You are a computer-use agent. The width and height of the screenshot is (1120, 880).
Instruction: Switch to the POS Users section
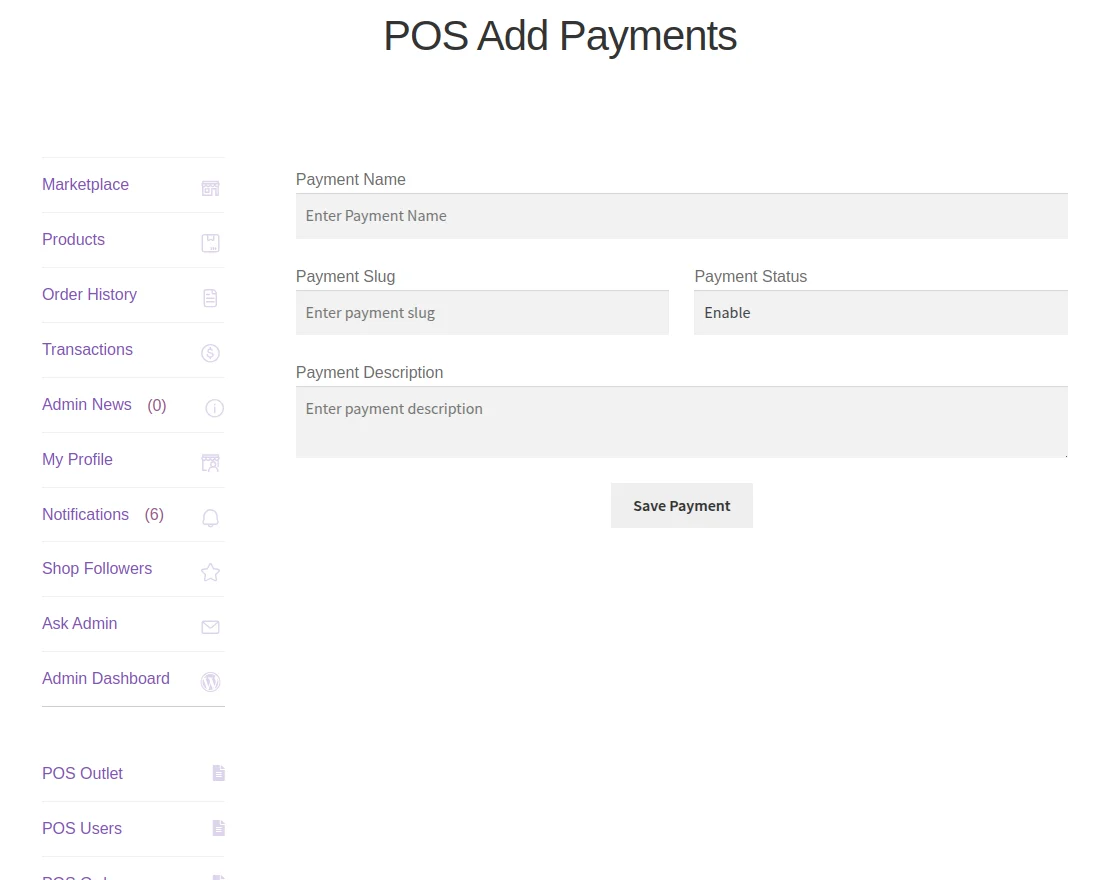(x=81, y=828)
